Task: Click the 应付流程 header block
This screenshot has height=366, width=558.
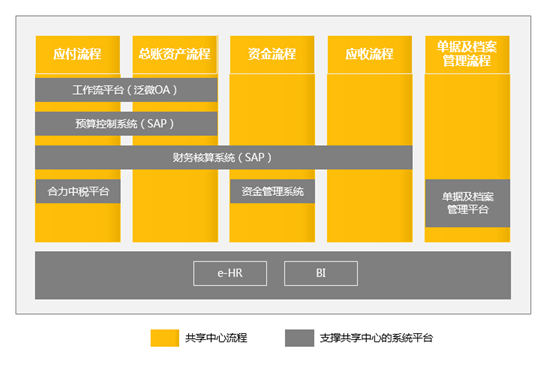Action: pyautogui.click(x=78, y=54)
